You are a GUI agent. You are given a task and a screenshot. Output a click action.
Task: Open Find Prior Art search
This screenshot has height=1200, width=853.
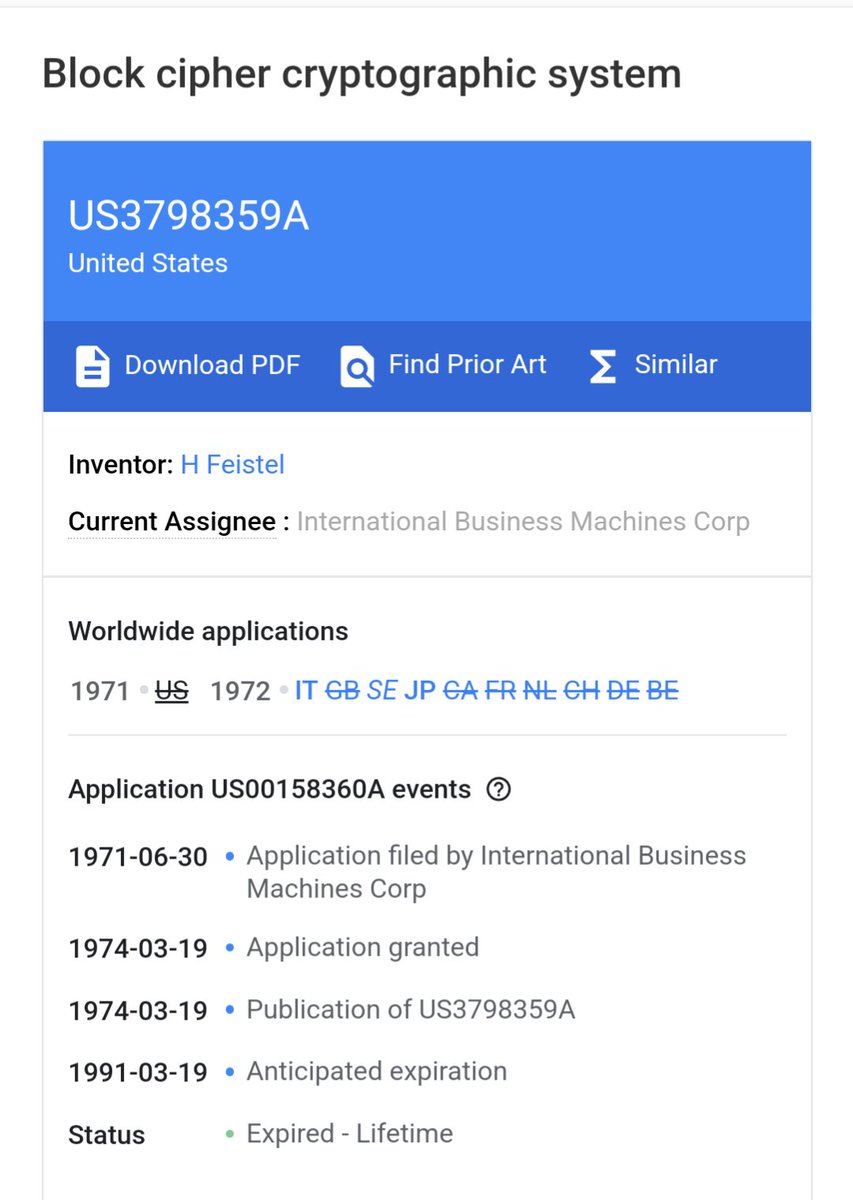(467, 365)
